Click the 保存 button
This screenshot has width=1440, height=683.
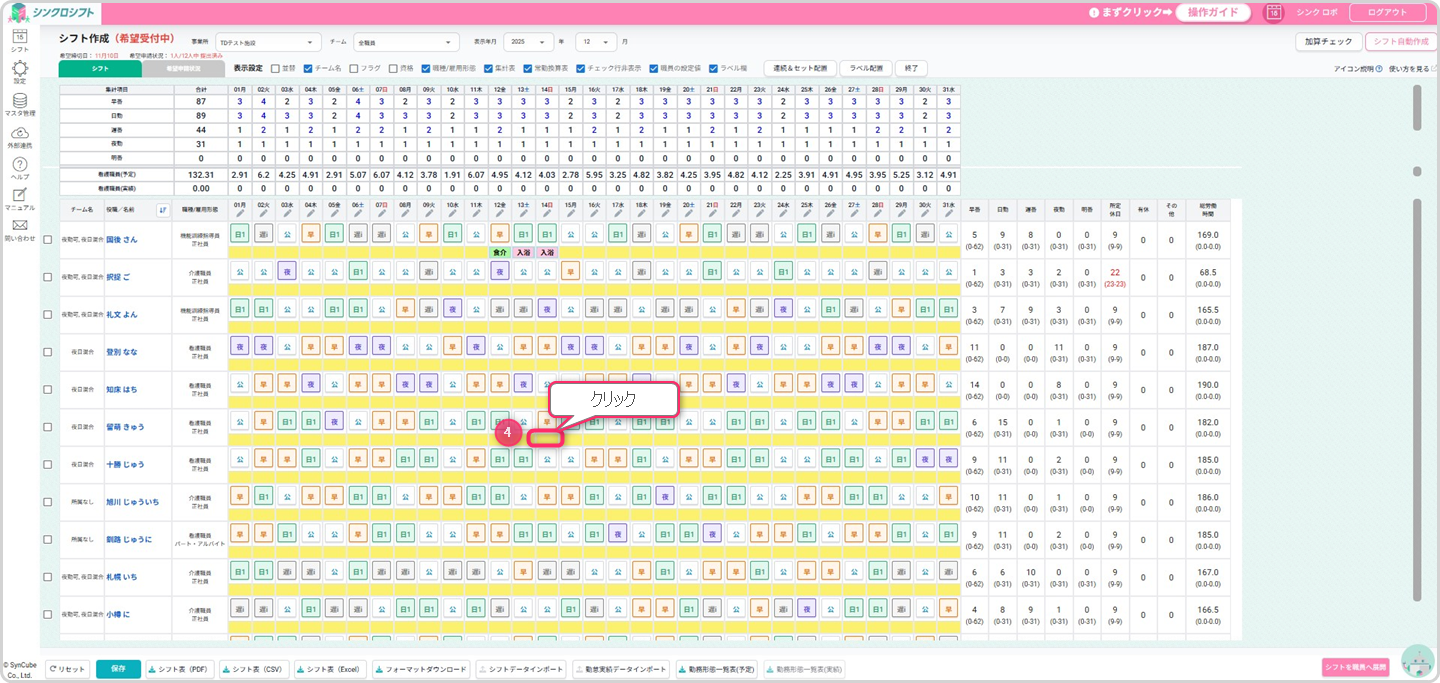(x=118, y=669)
